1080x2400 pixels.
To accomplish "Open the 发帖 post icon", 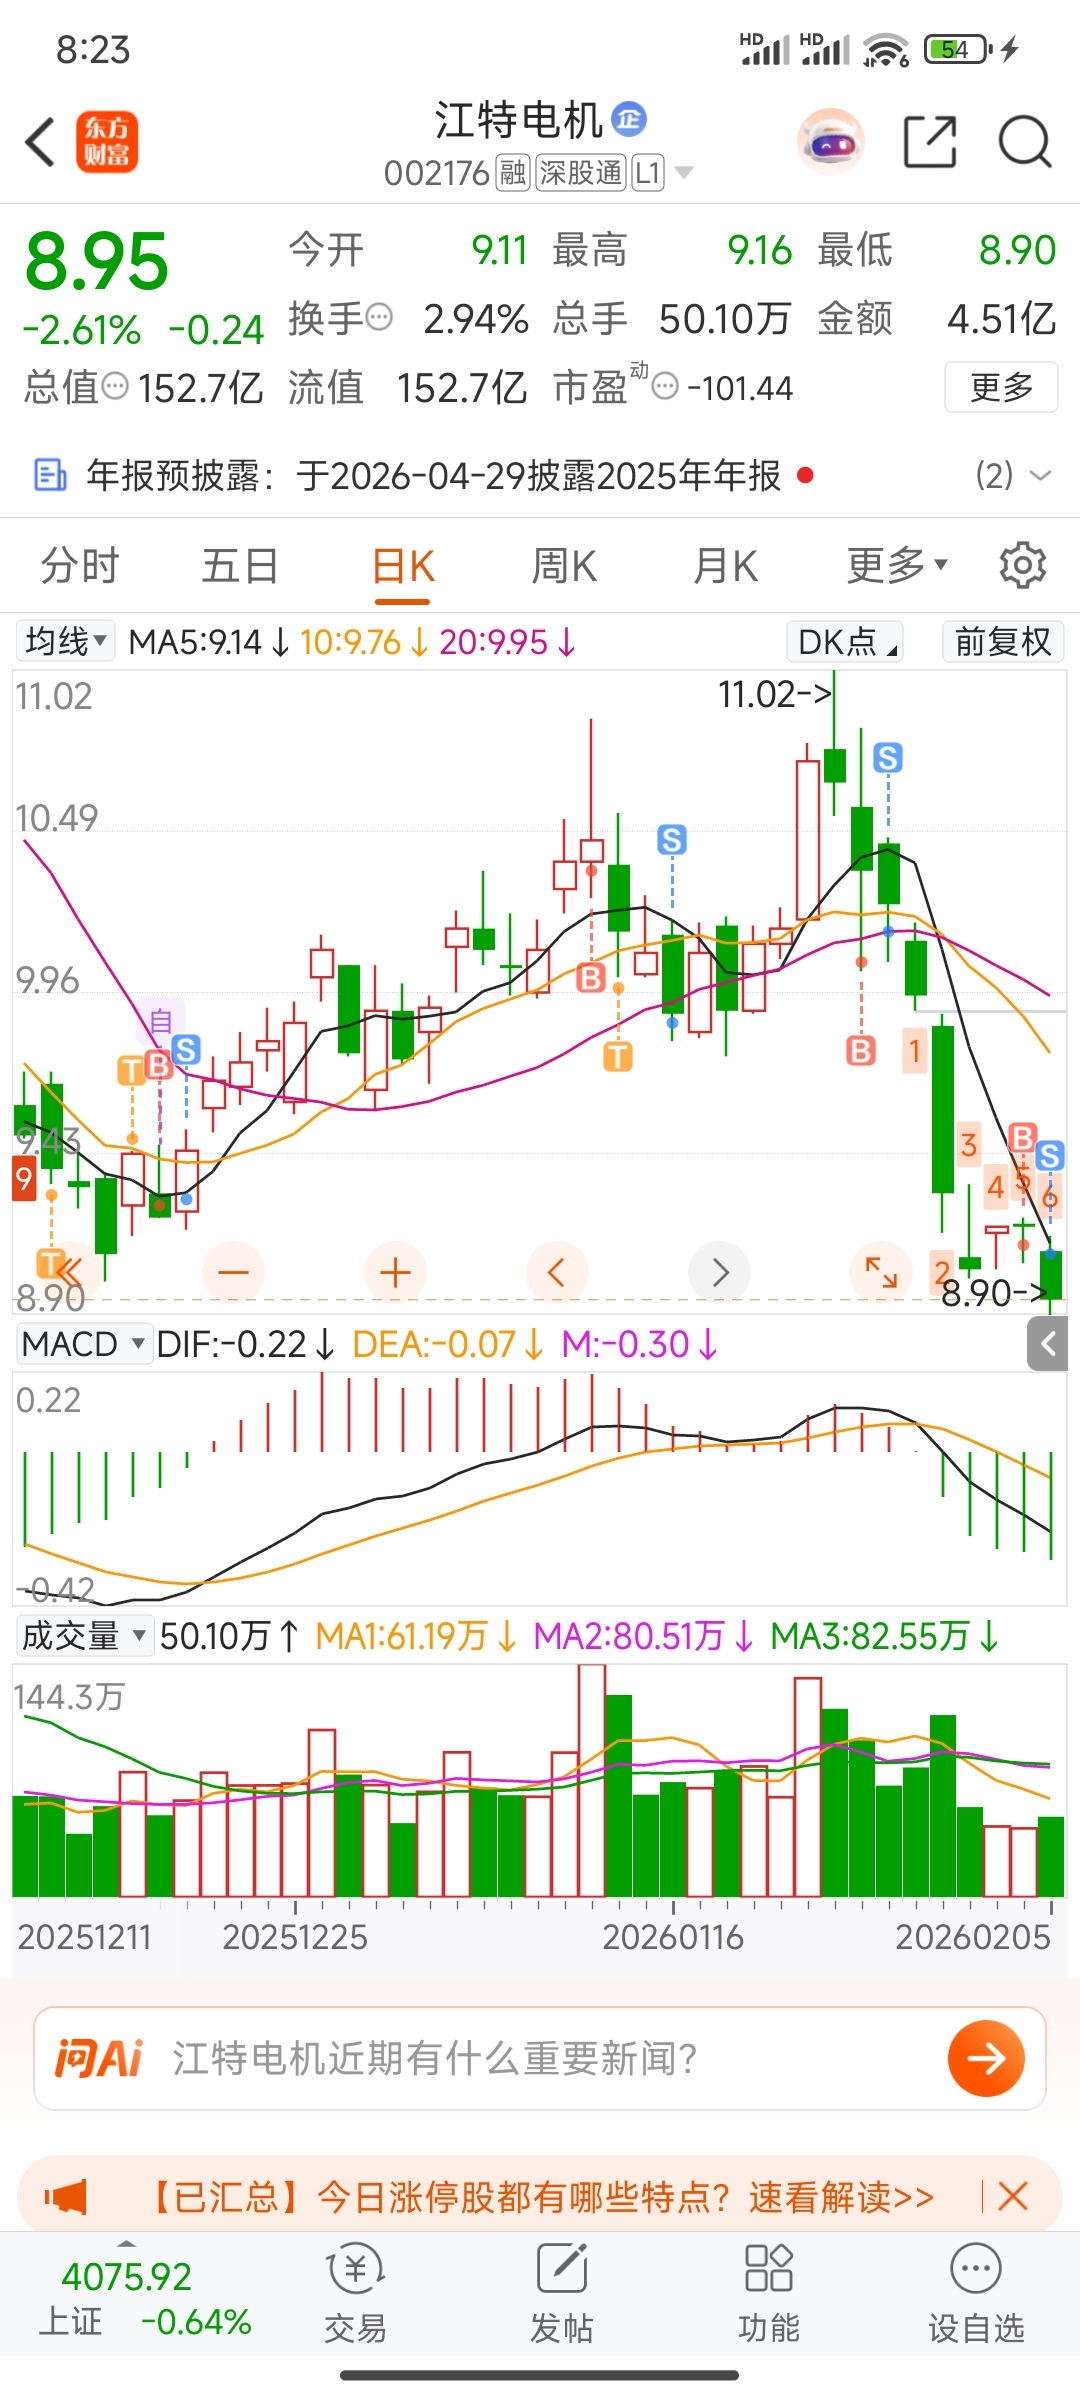I will coord(561,2294).
